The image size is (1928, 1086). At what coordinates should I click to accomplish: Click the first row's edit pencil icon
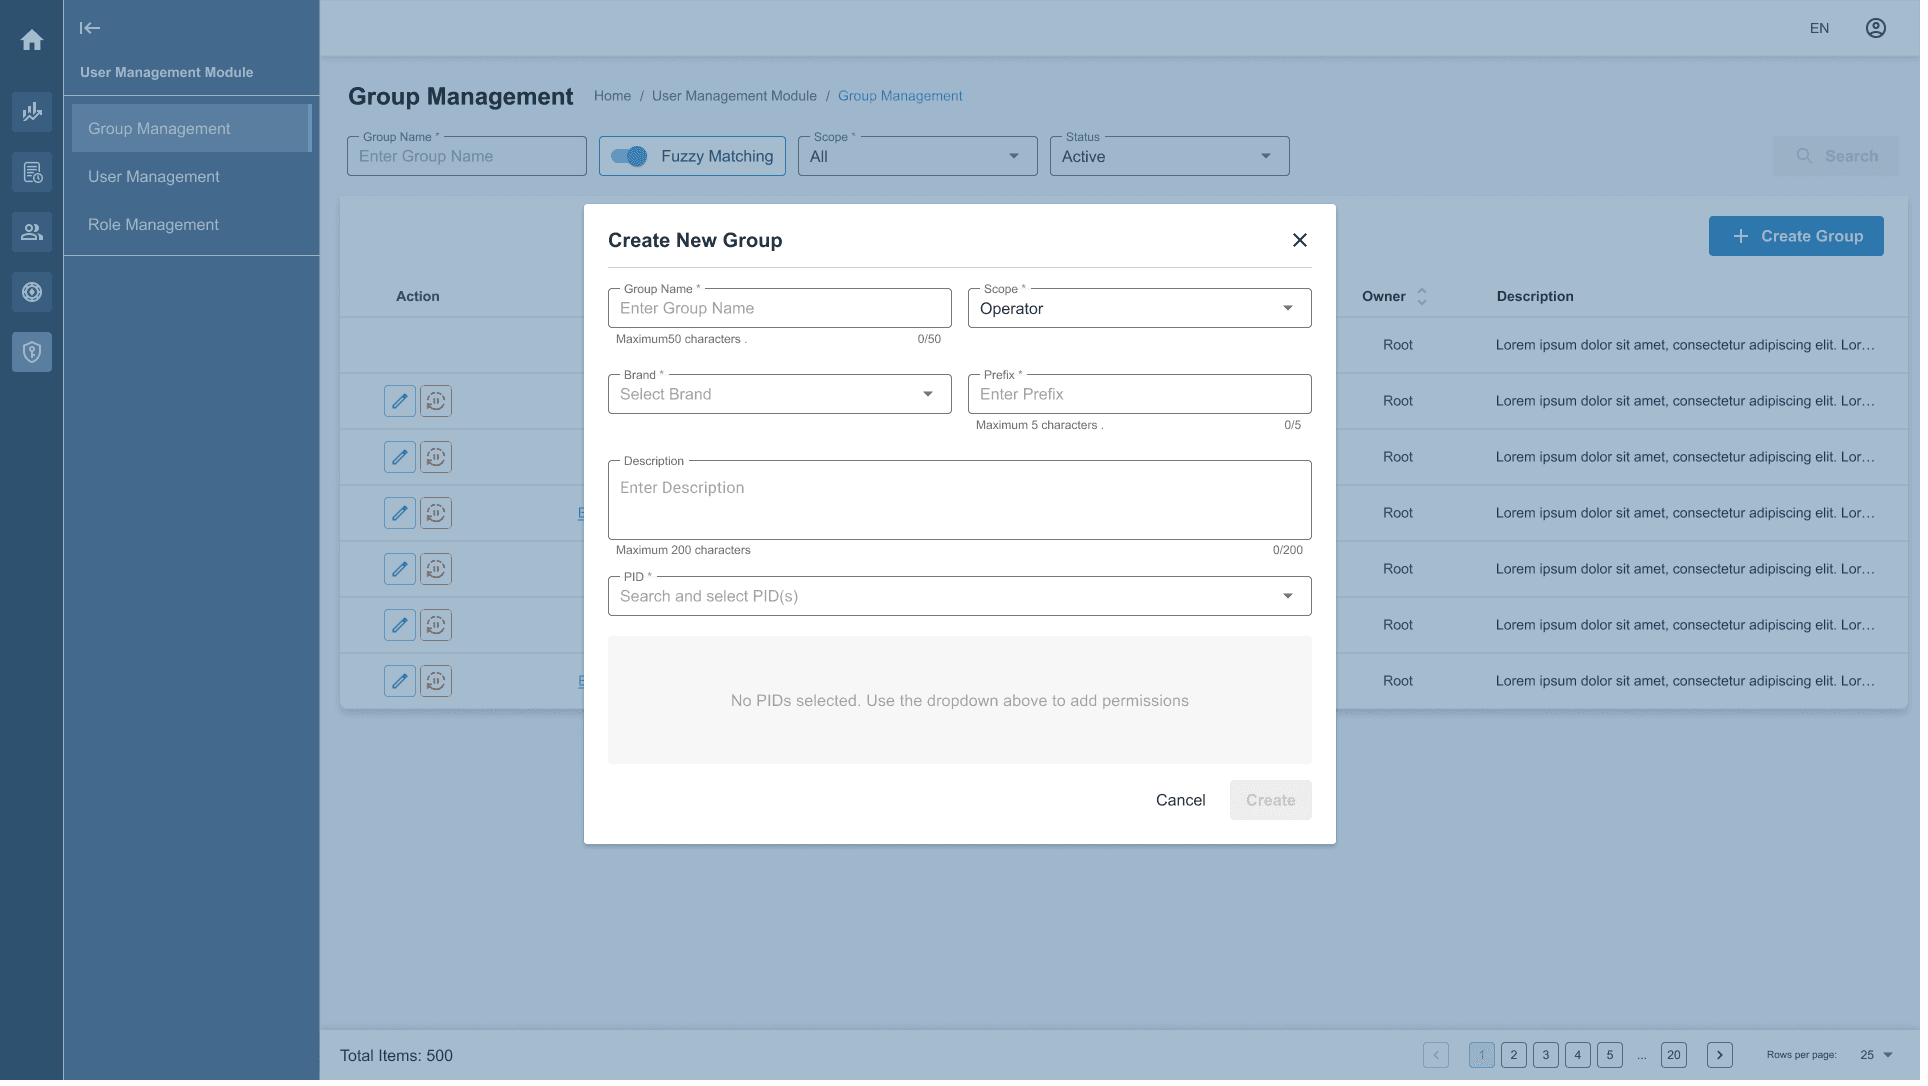pos(401,403)
